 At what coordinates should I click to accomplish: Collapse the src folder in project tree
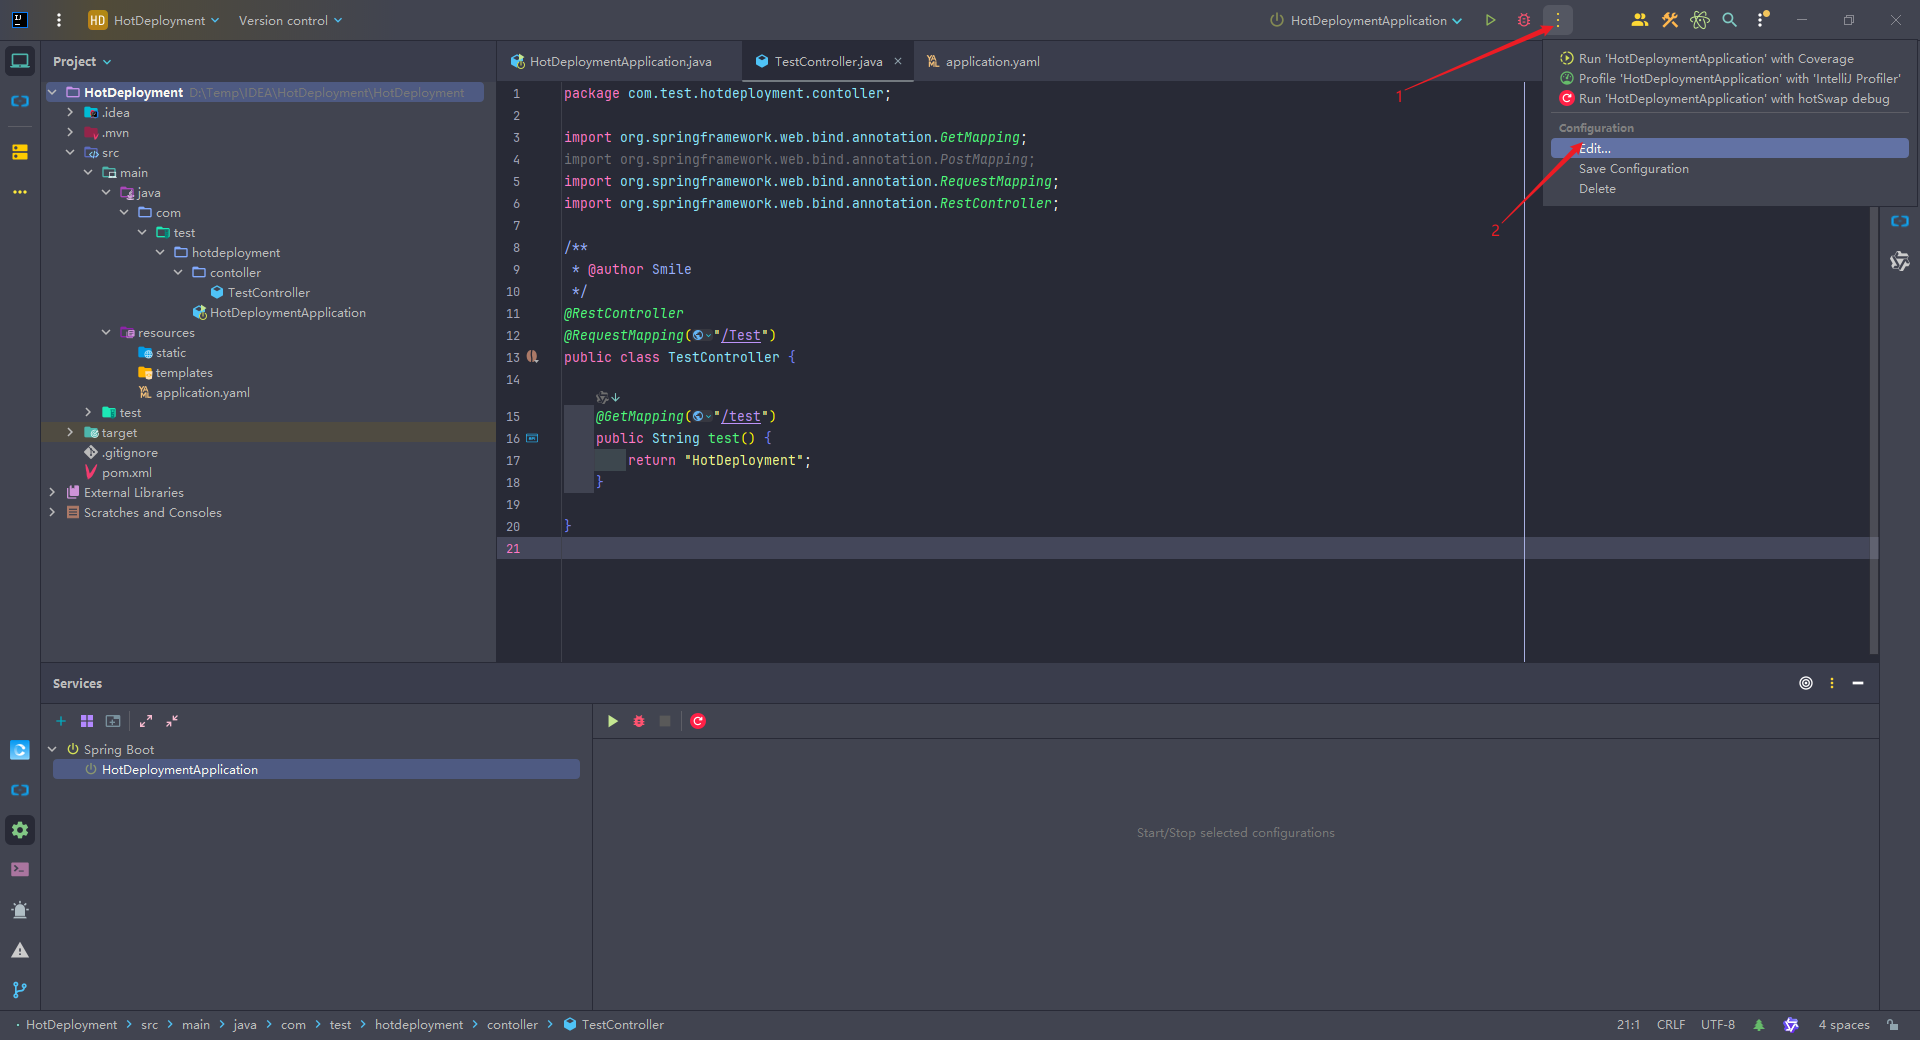click(70, 153)
